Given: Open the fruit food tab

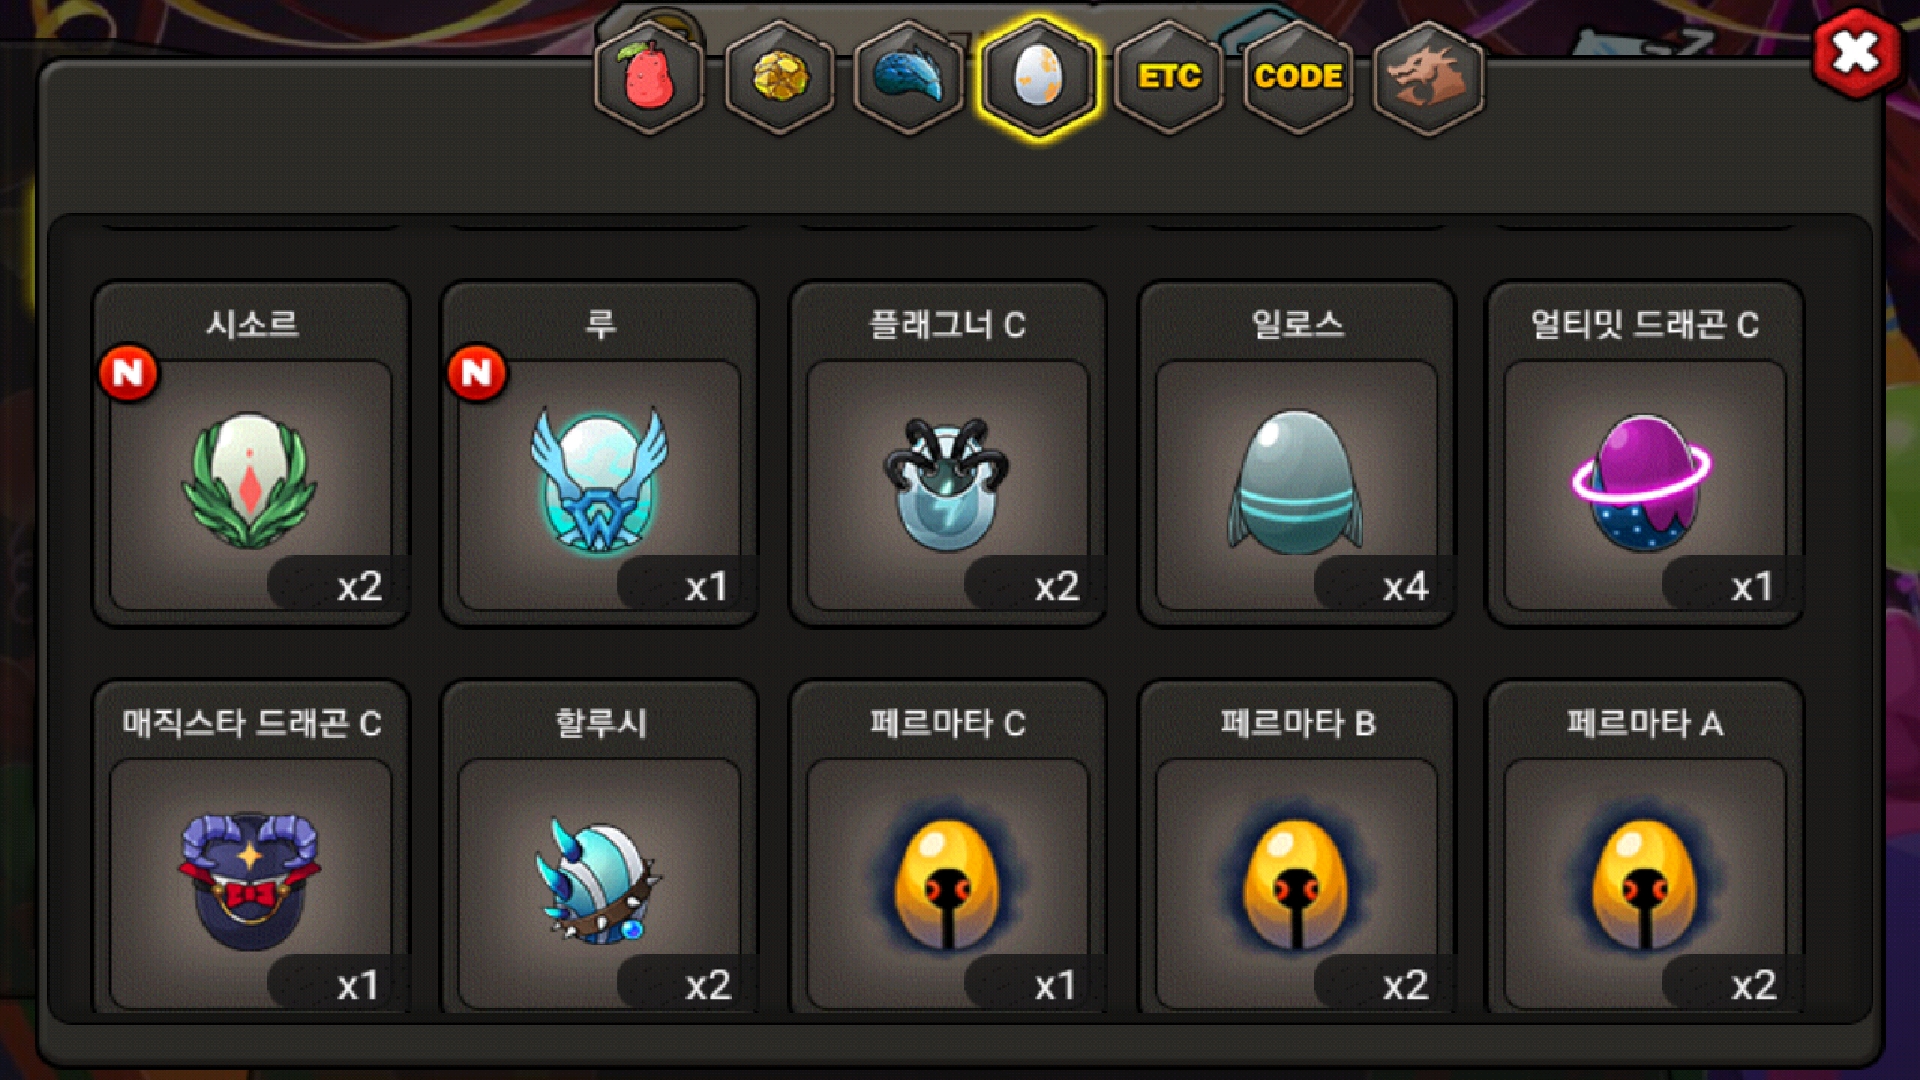Looking at the screenshot, I should (x=649, y=77).
